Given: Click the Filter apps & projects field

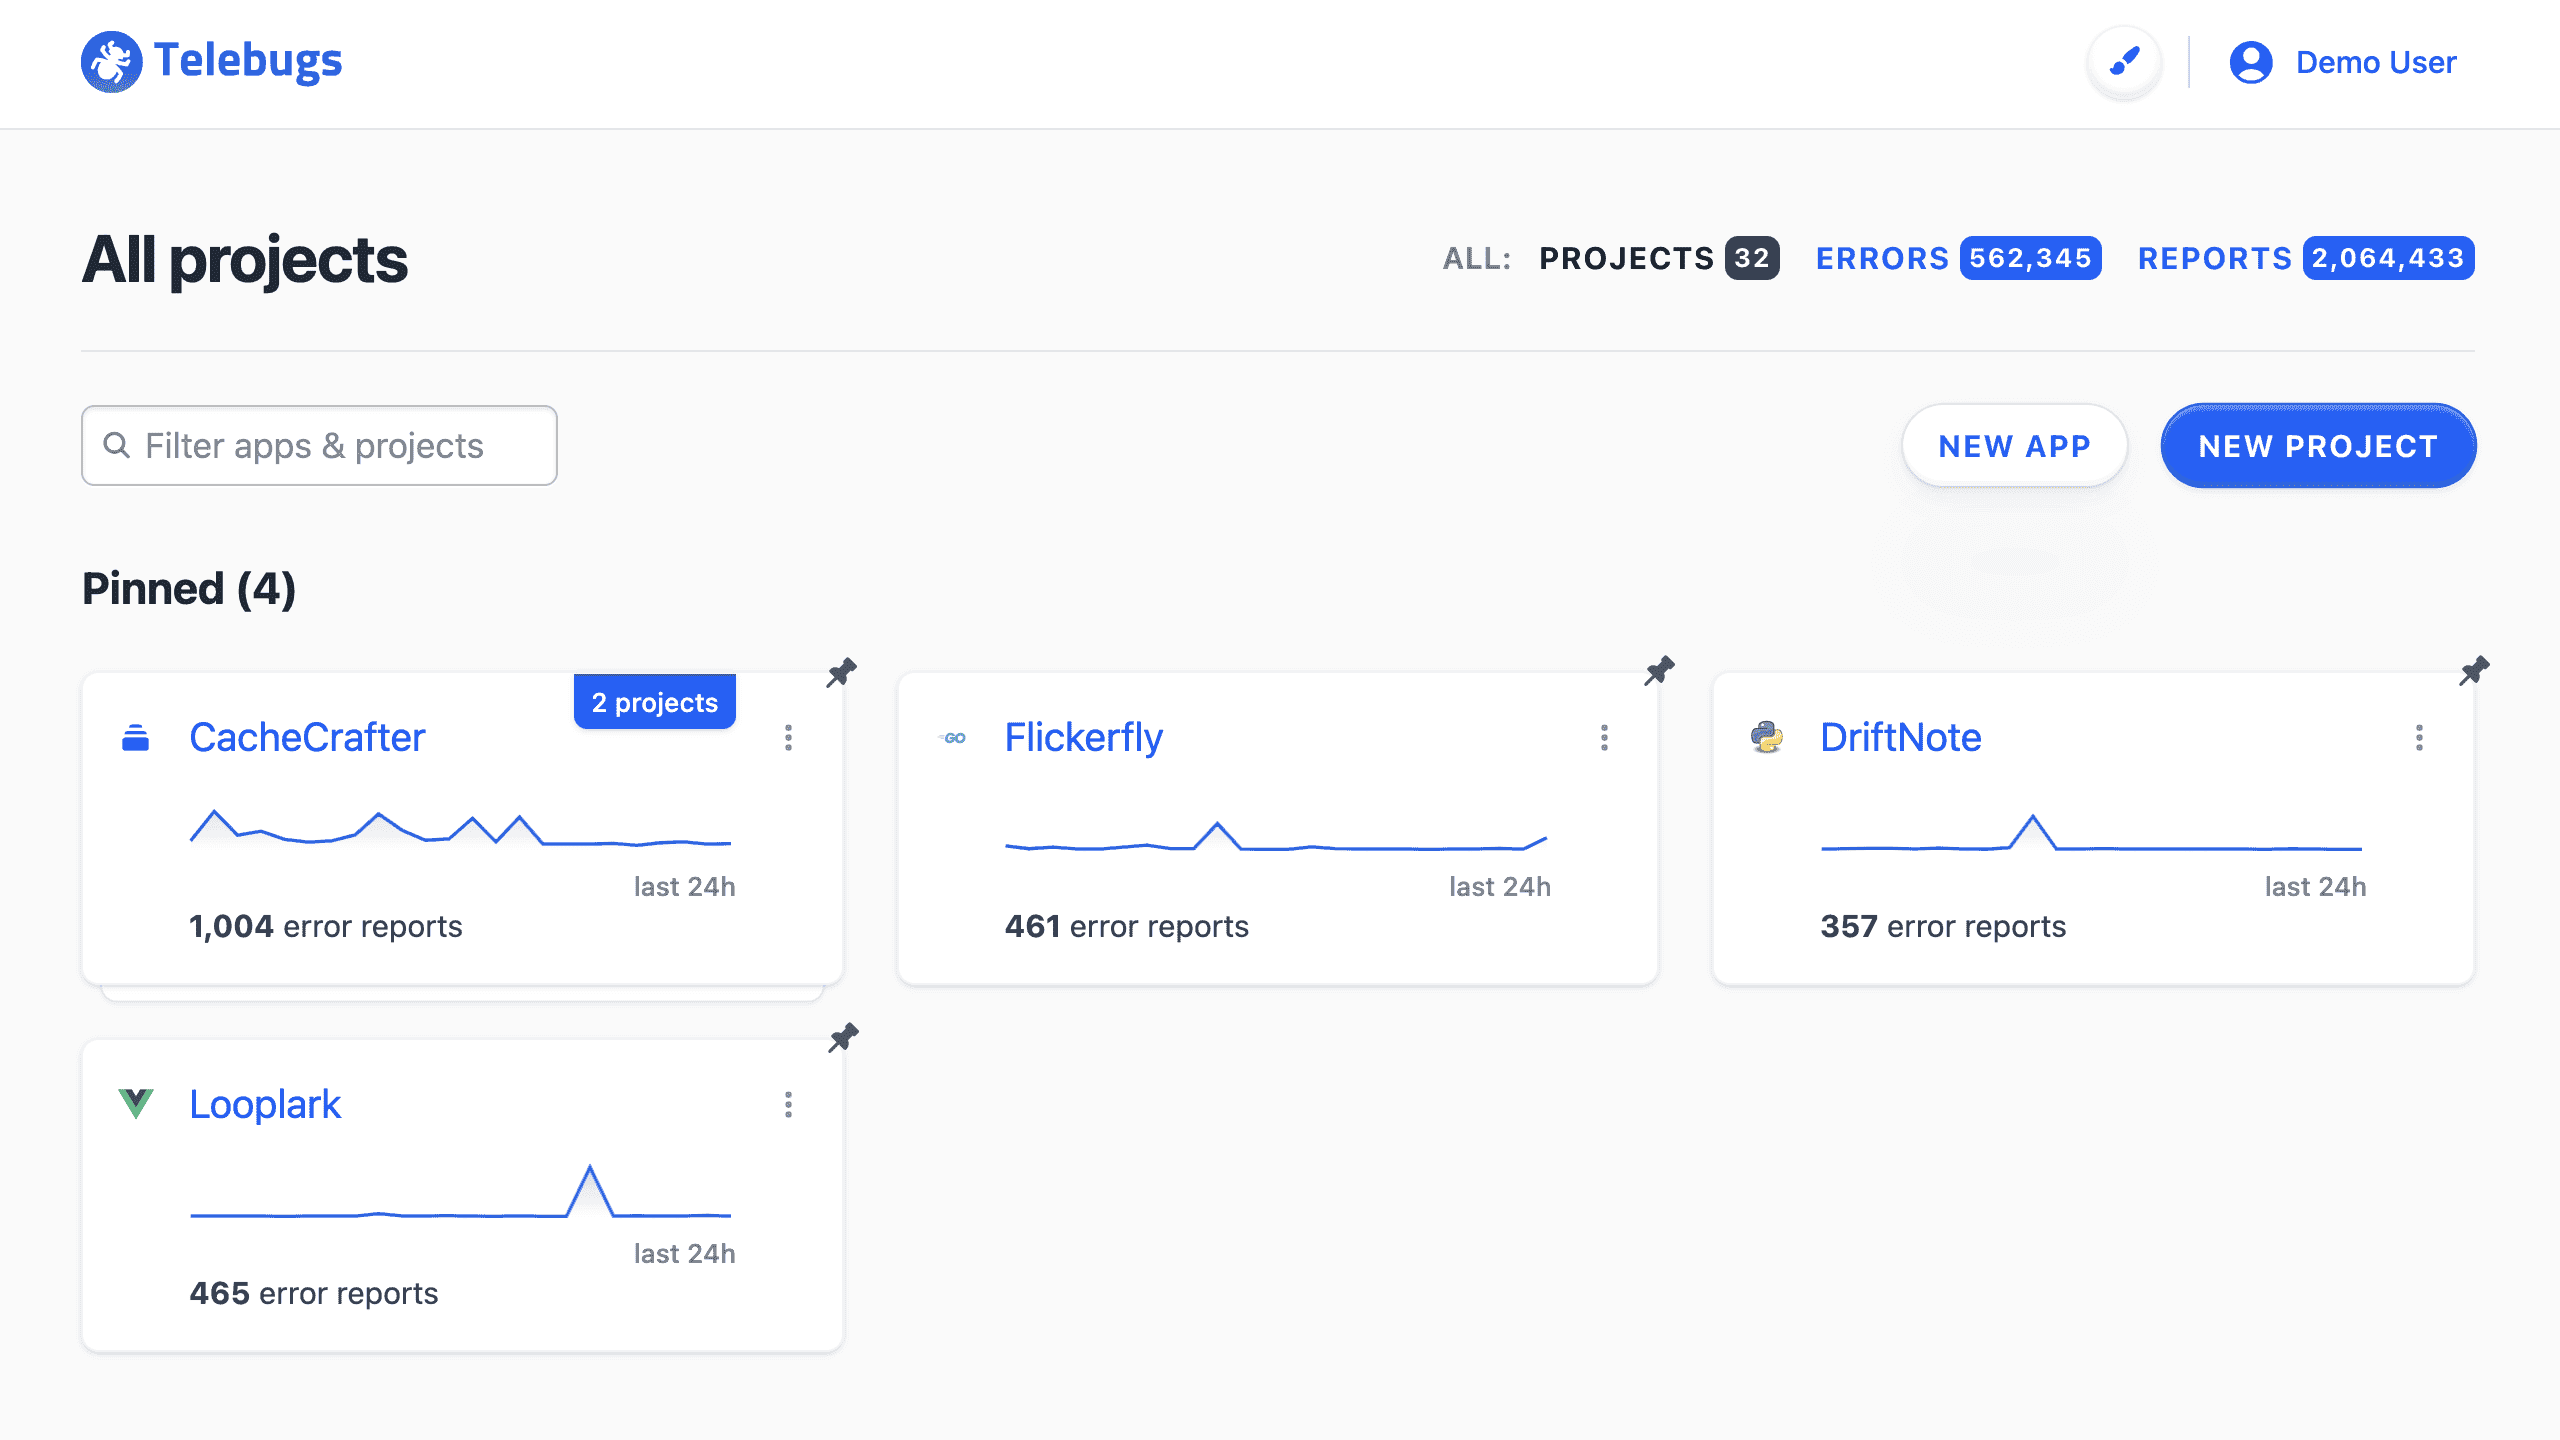Looking at the screenshot, I should click(318, 445).
